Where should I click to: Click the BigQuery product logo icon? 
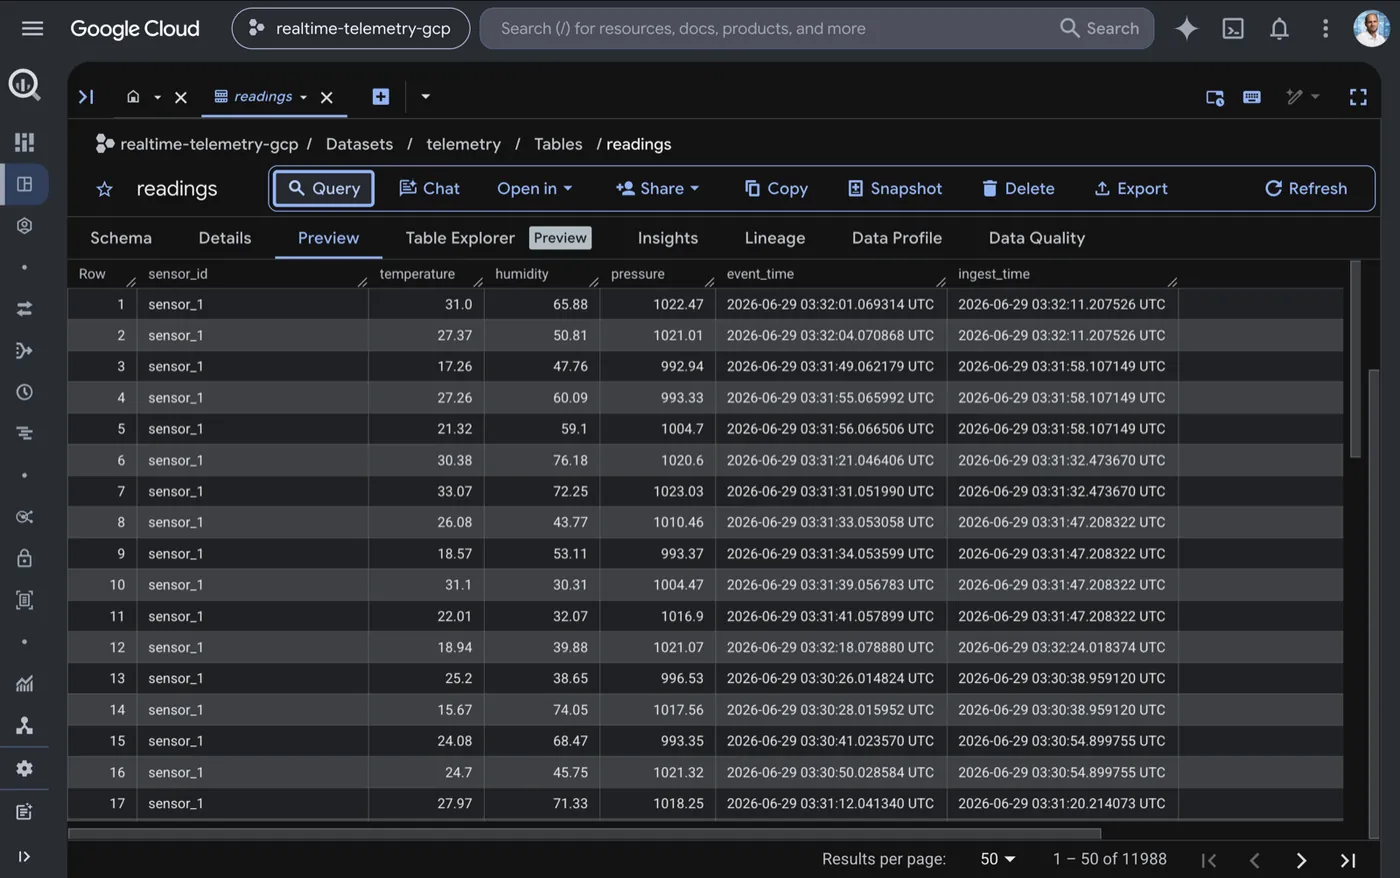(x=25, y=85)
